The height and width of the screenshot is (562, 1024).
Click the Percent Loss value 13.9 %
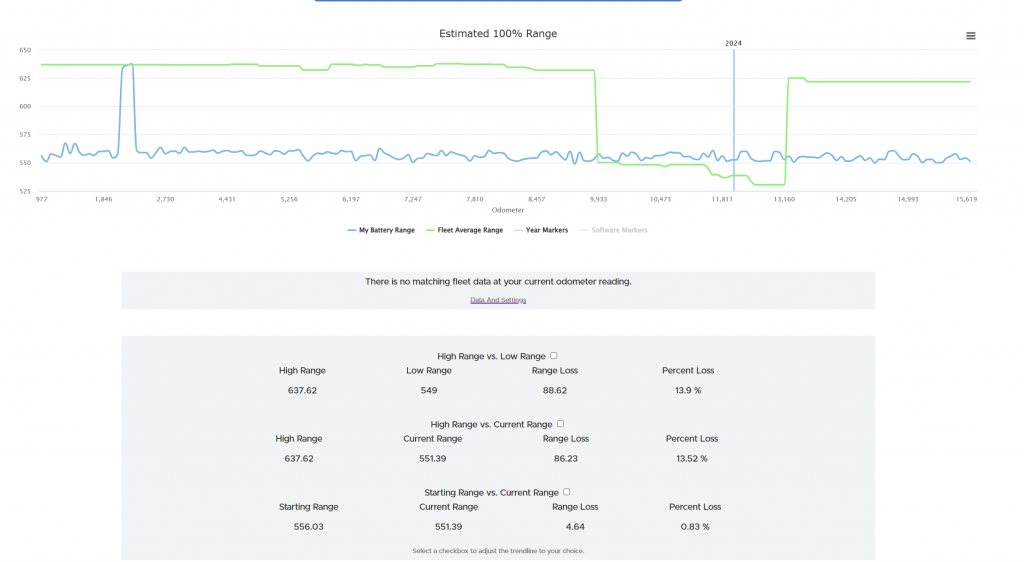coord(688,390)
